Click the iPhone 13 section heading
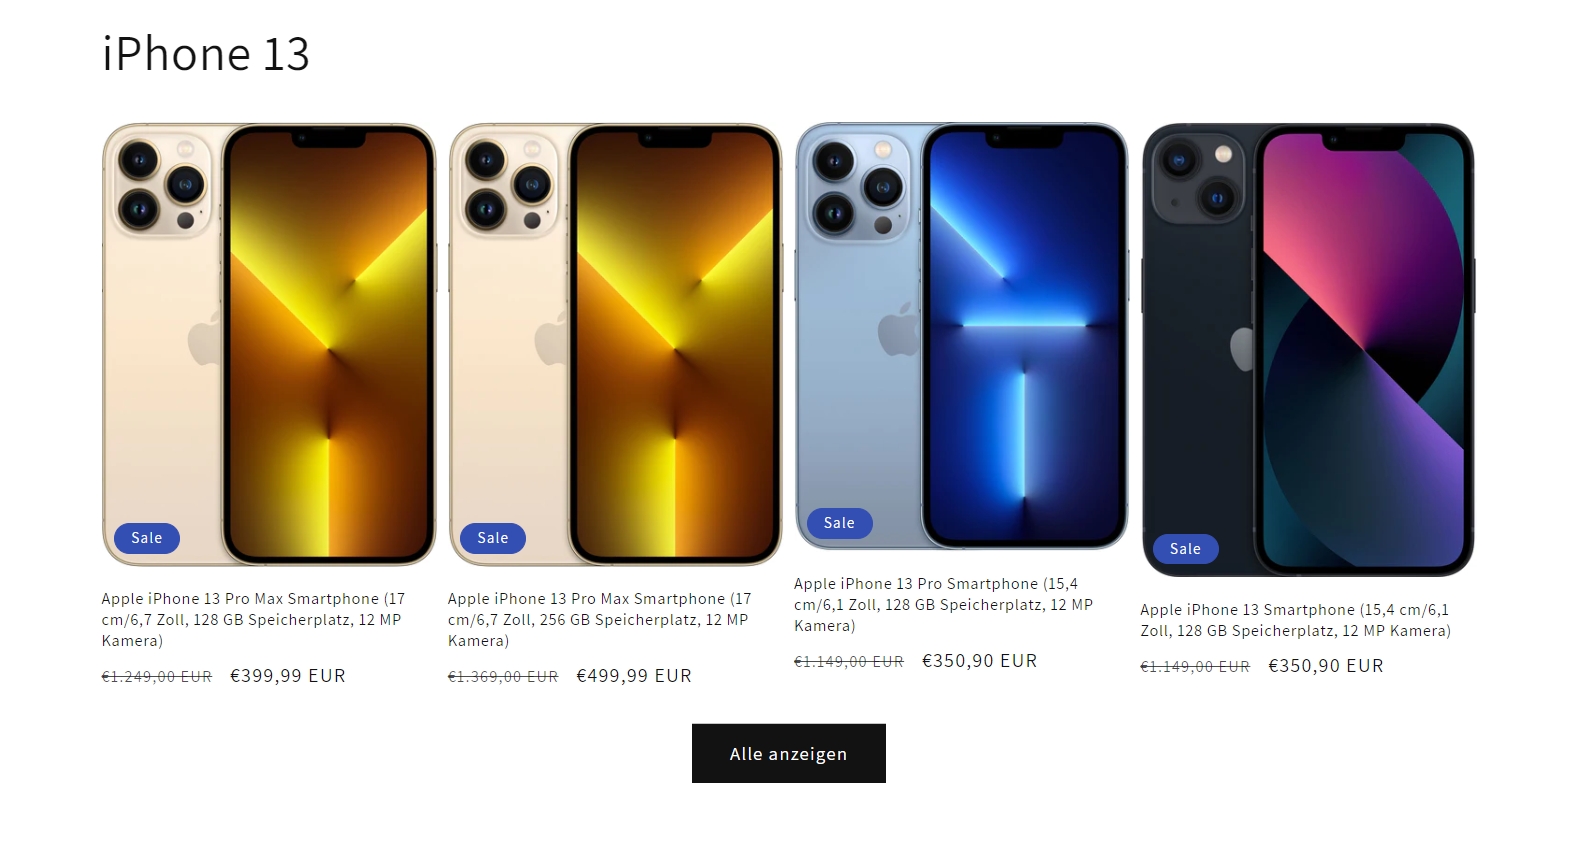 [206, 54]
